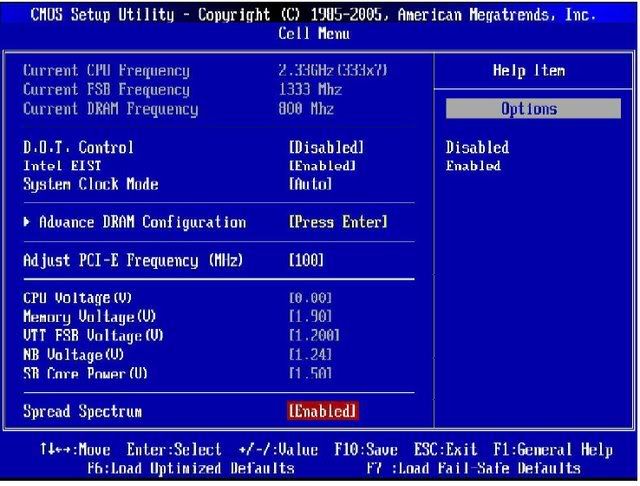The height and width of the screenshot is (486, 640).
Task: Toggle the highlighted Spread Spectrum Enabled value
Action: (322, 411)
